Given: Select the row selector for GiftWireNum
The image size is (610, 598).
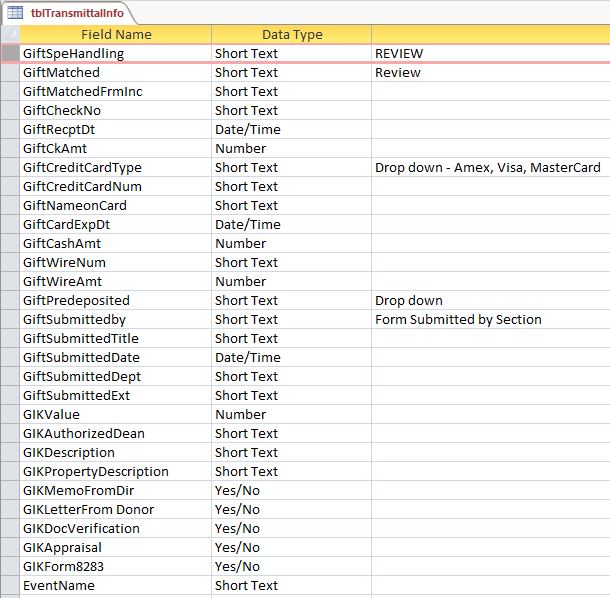Looking at the screenshot, I should click(10, 262).
